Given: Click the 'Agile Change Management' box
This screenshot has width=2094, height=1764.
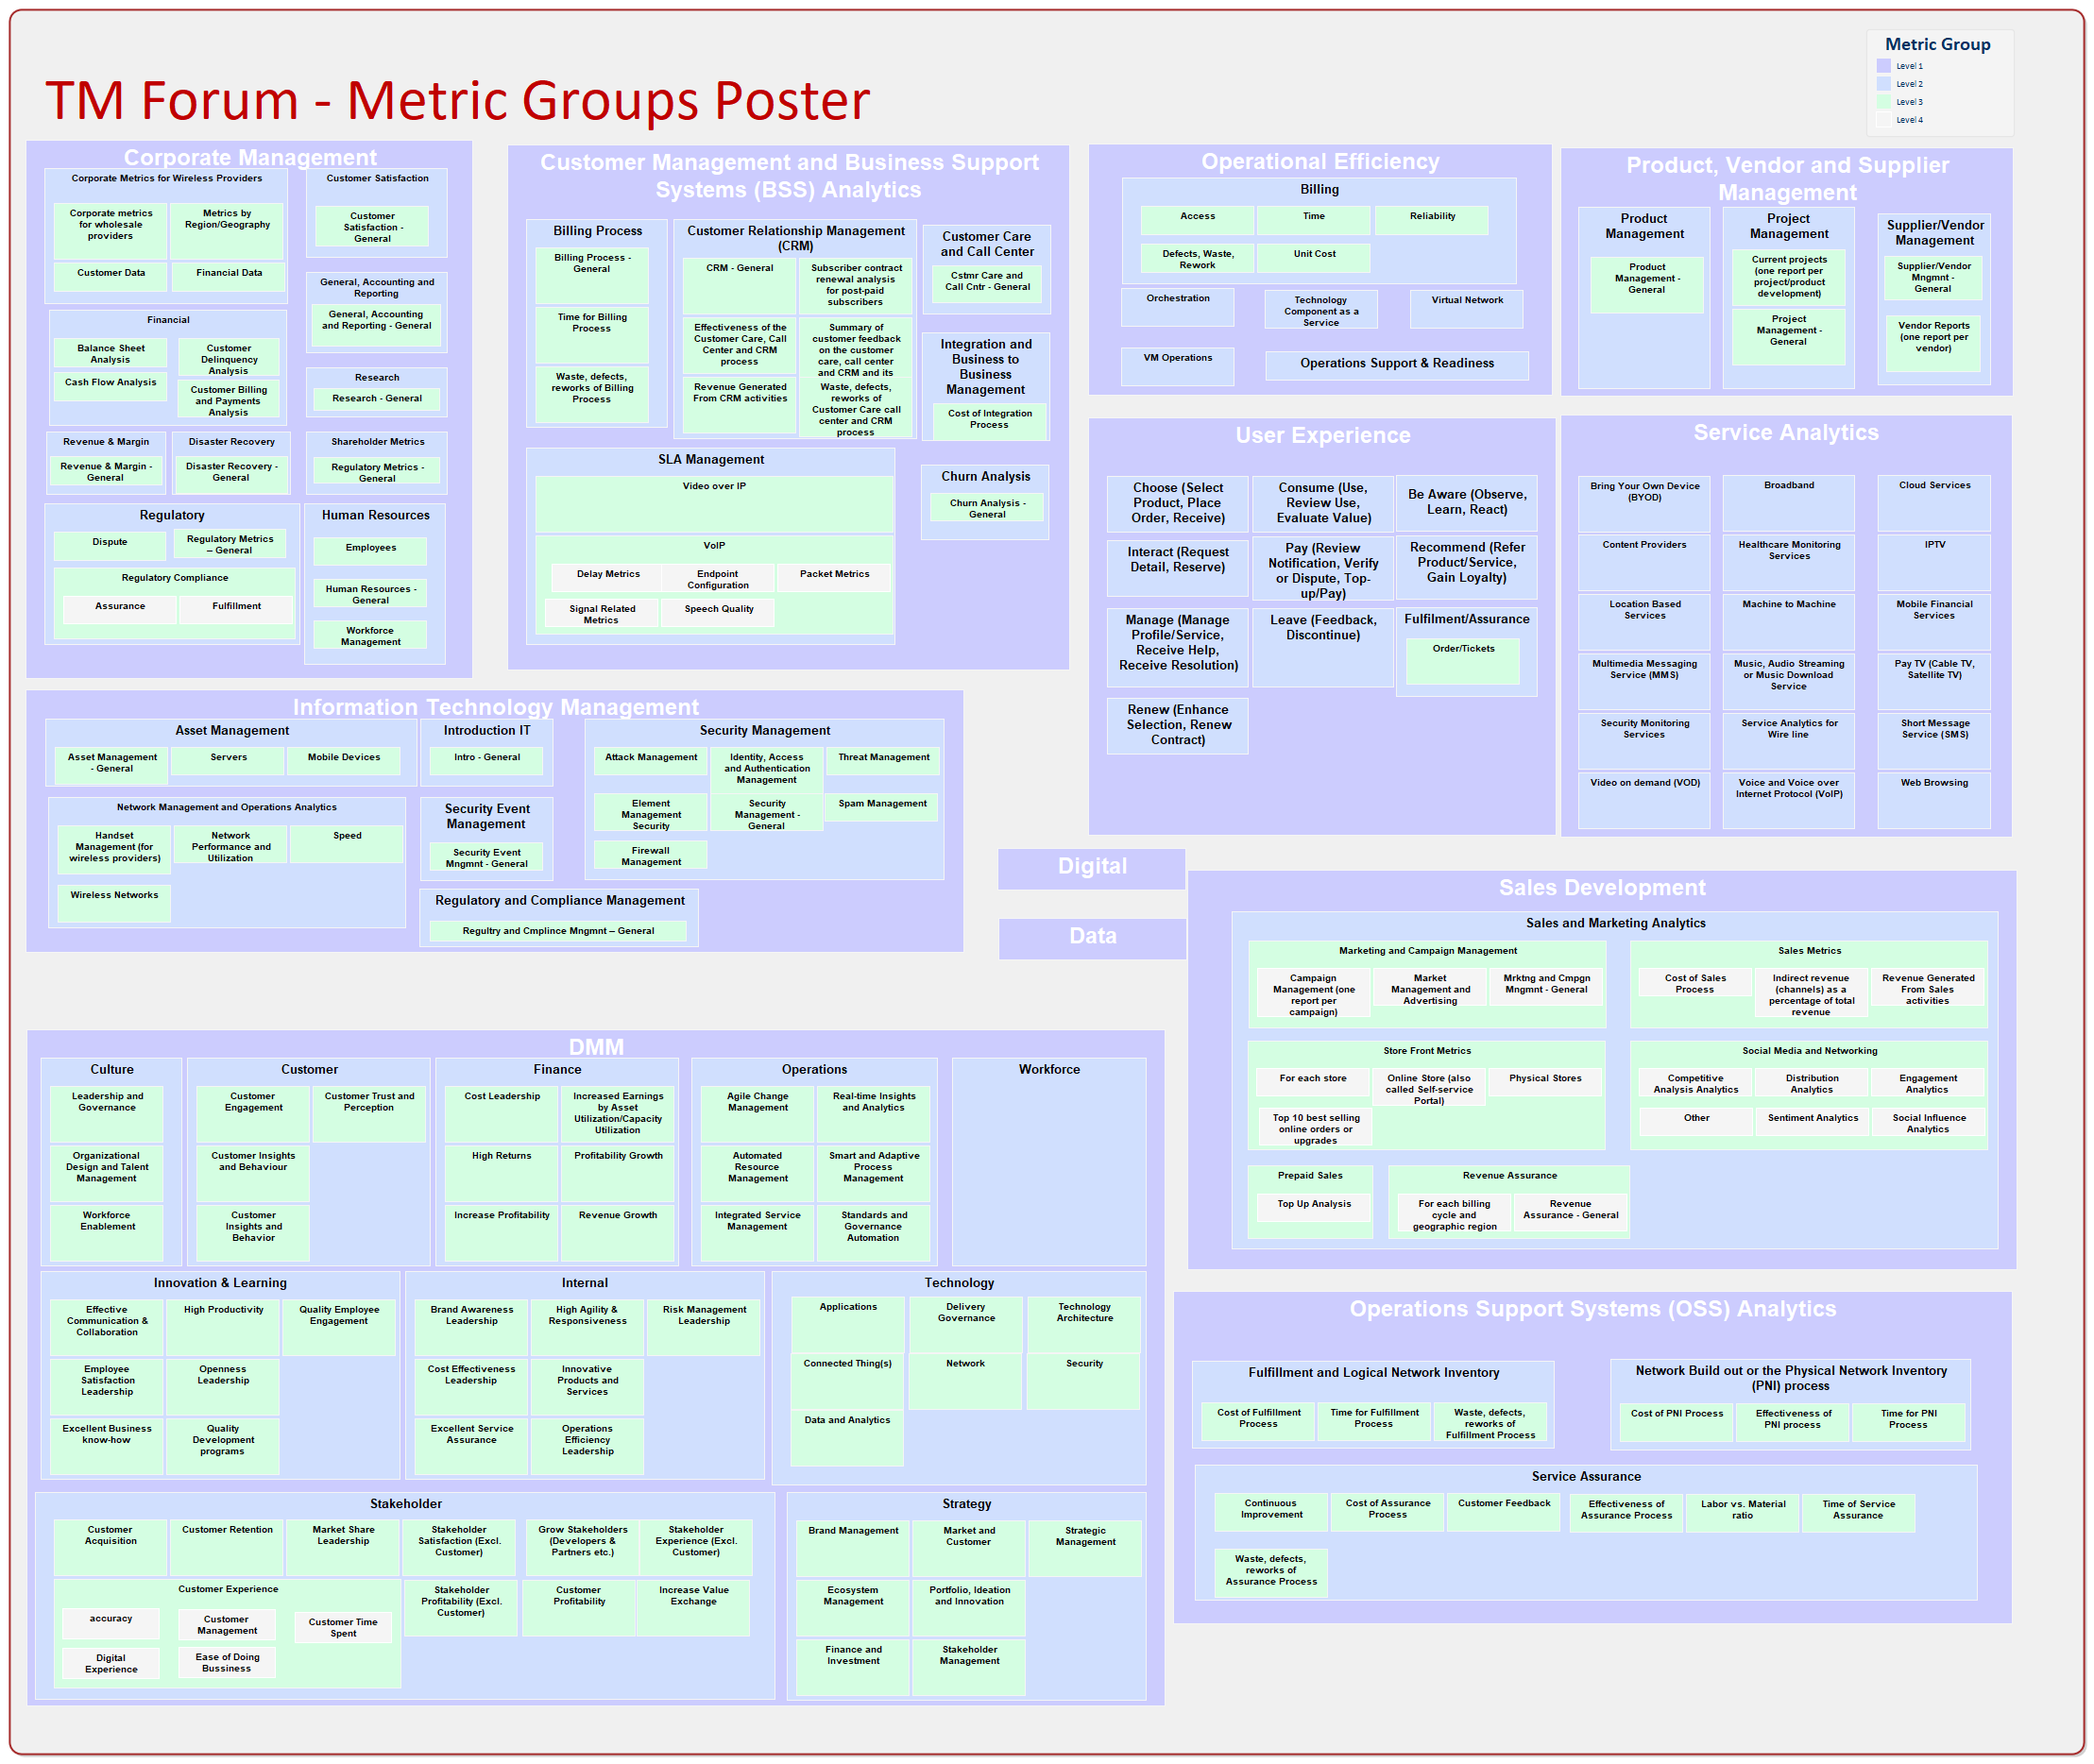Looking at the screenshot, I should click(x=757, y=1115).
